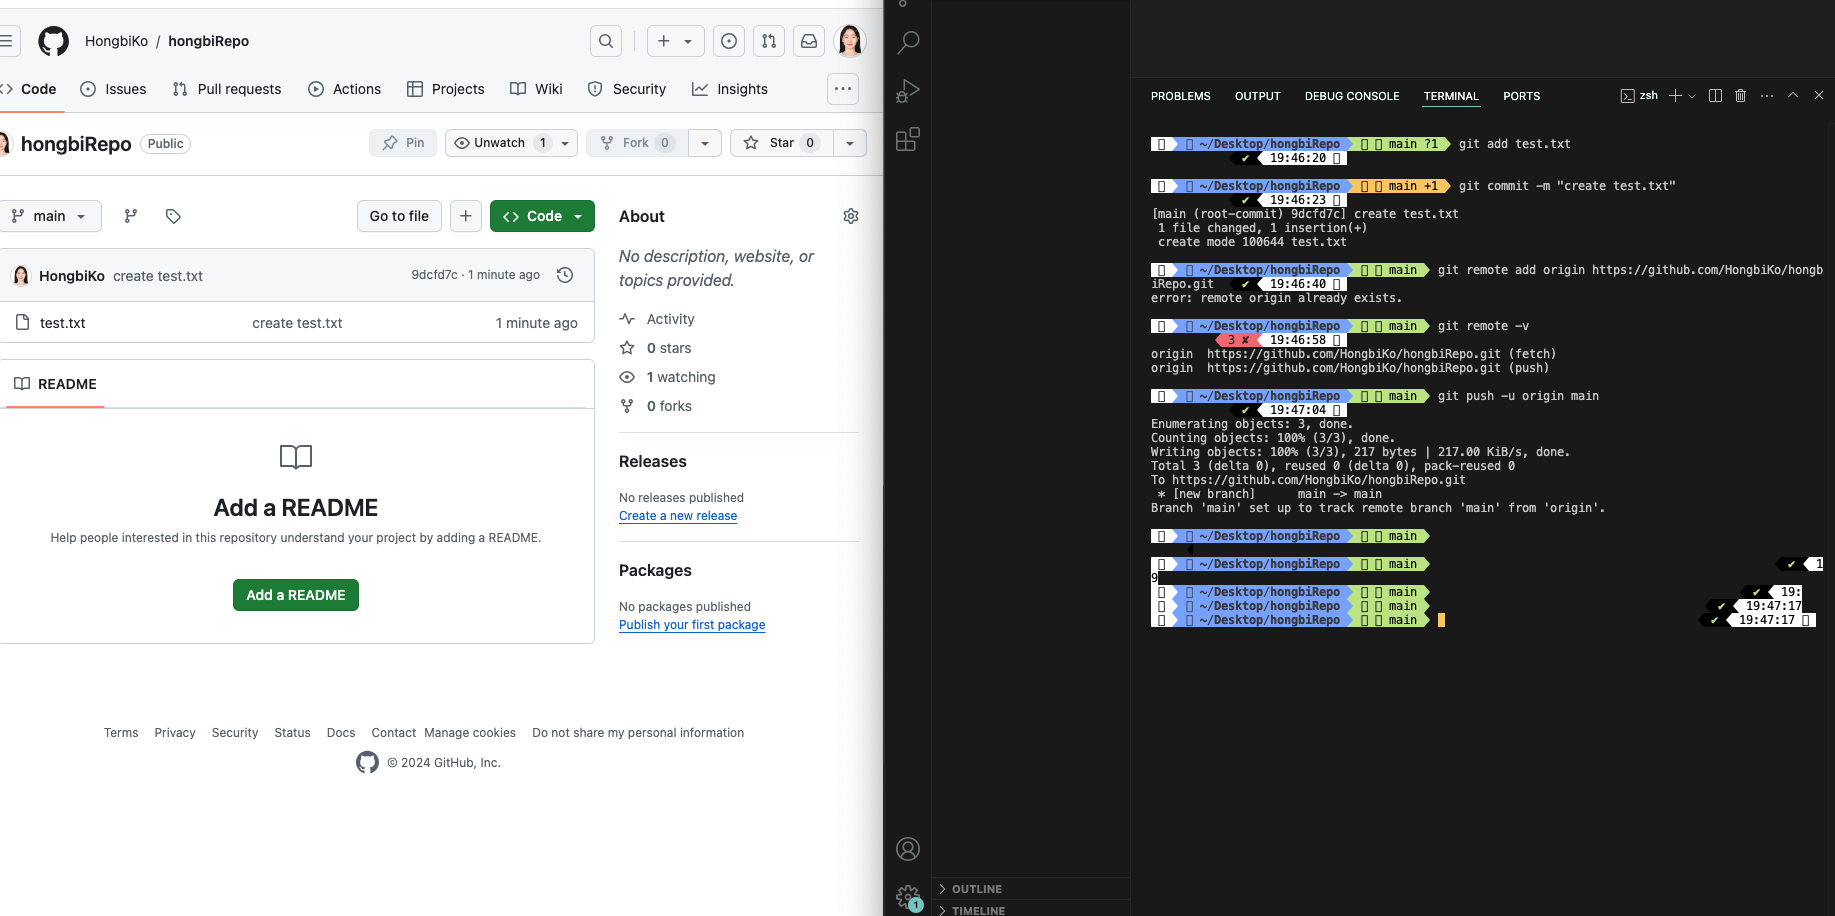1835x916 pixels.
Task: Open the Activity link
Action: click(x=657, y=319)
